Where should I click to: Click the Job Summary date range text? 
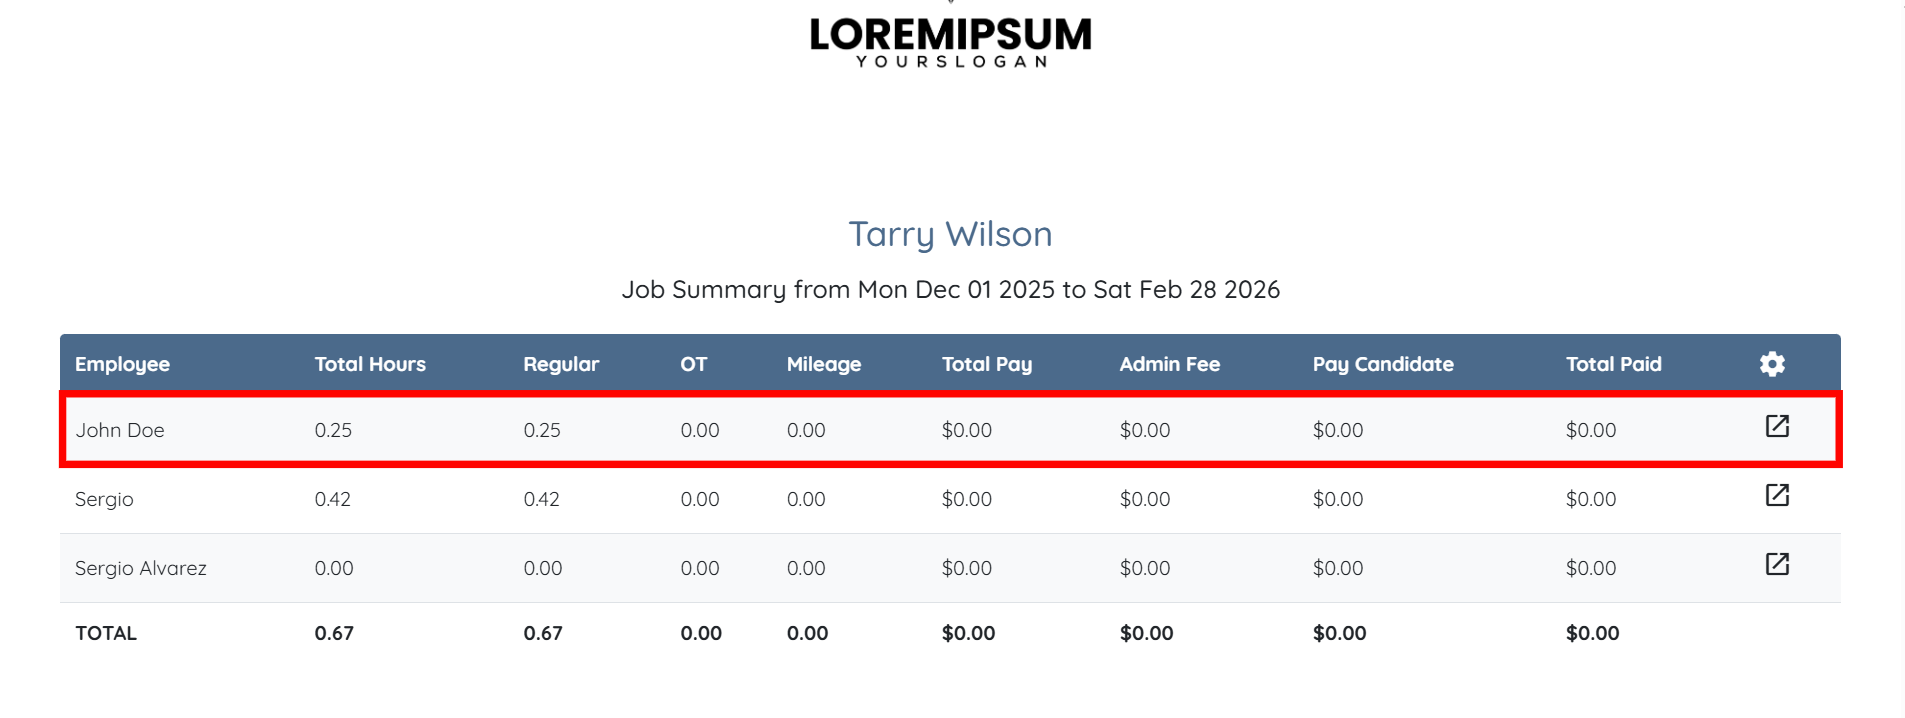pyautogui.click(x=950, y=290)
